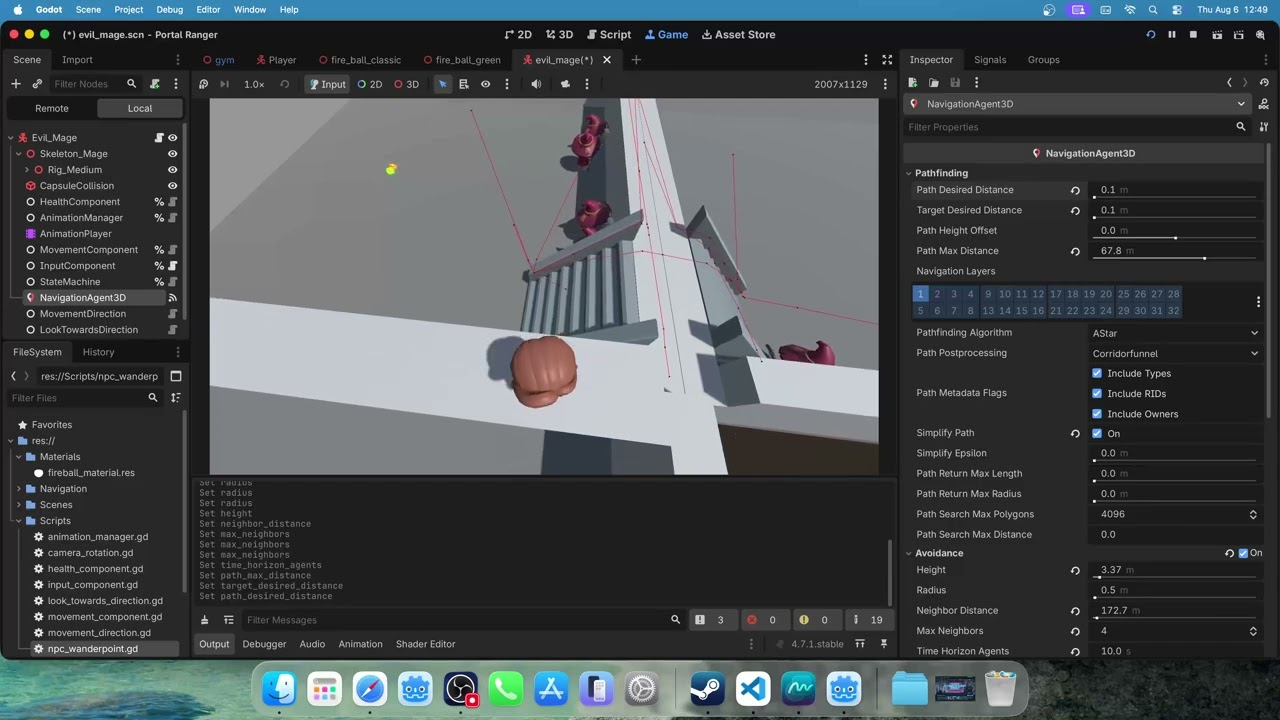Disable the Simplify Path checkbox
This screenshot has width=1280, height=720.
[1097, 433]
